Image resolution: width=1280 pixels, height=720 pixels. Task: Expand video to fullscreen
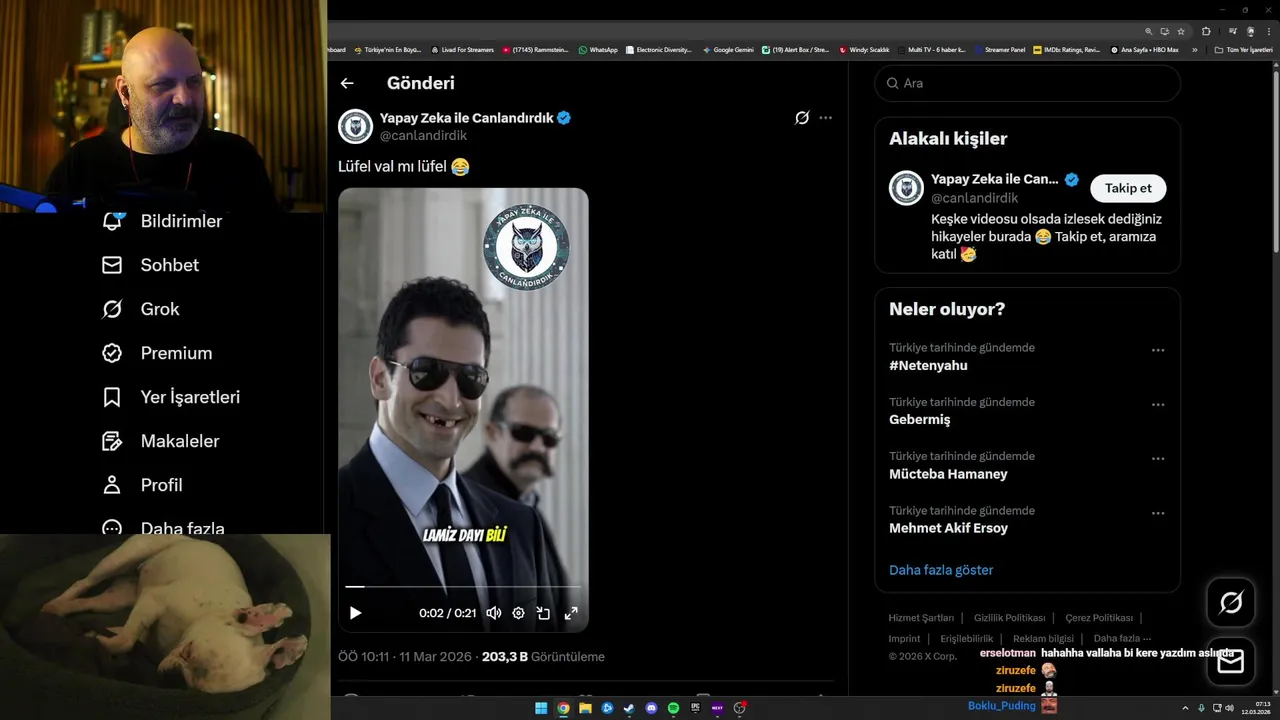coord(571,613)
